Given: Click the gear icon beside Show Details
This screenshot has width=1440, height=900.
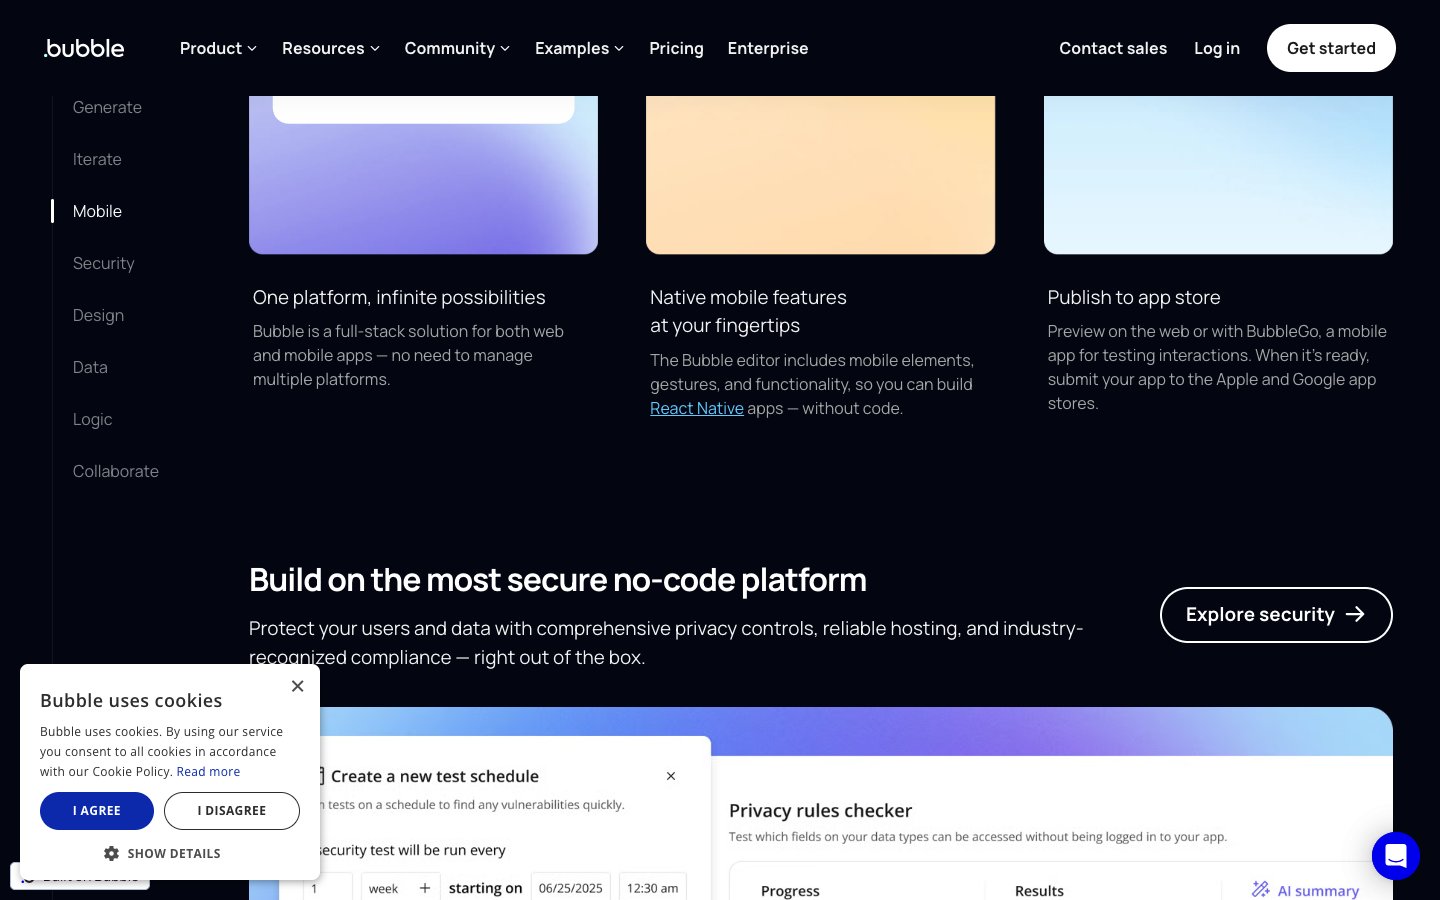Looking at the screenshot, I should coord(111,853).
